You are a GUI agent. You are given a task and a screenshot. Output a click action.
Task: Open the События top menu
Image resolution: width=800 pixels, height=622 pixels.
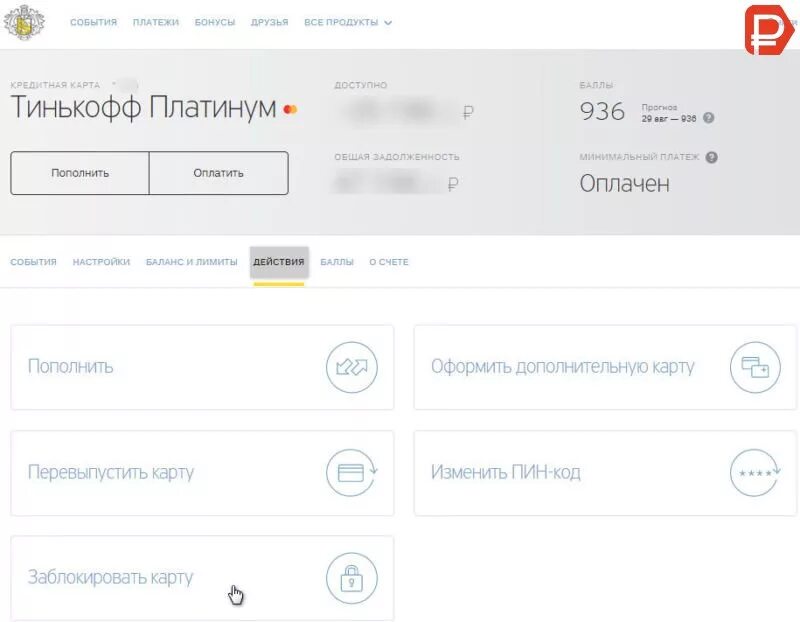tap(93, 22)
